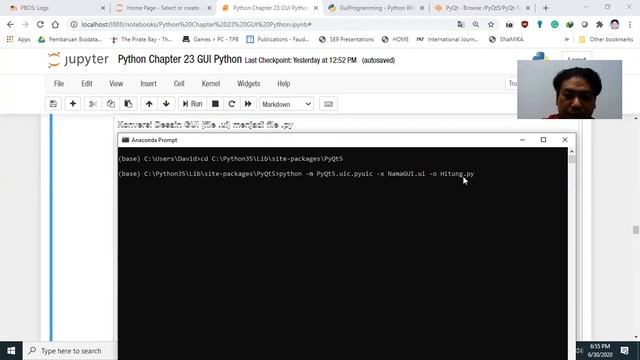Open the Insert menu in Jupyter

(148, 84)
